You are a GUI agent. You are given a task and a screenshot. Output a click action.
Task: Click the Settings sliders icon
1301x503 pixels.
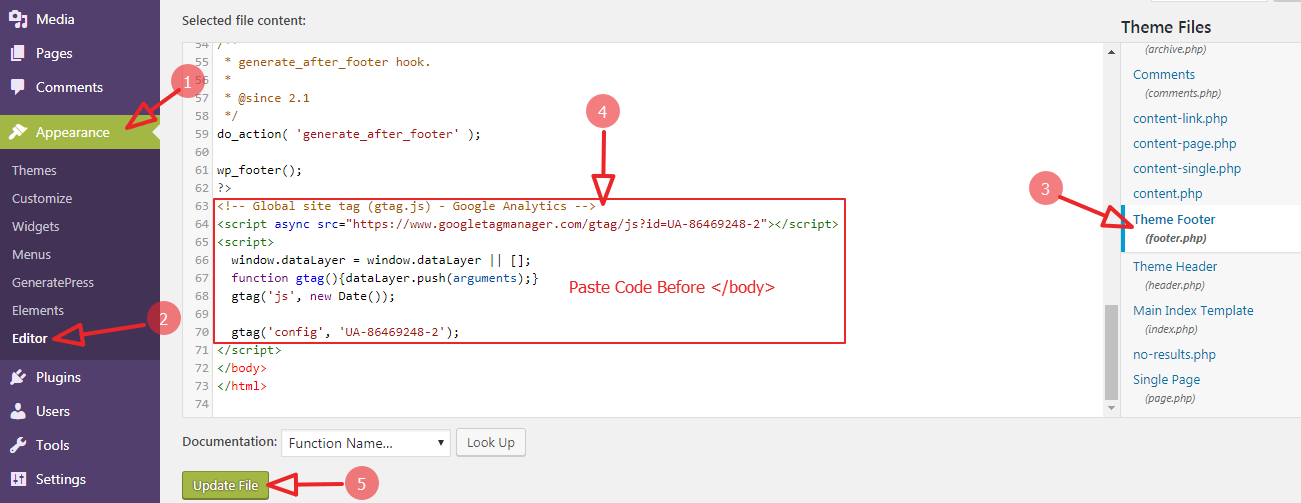18,479
